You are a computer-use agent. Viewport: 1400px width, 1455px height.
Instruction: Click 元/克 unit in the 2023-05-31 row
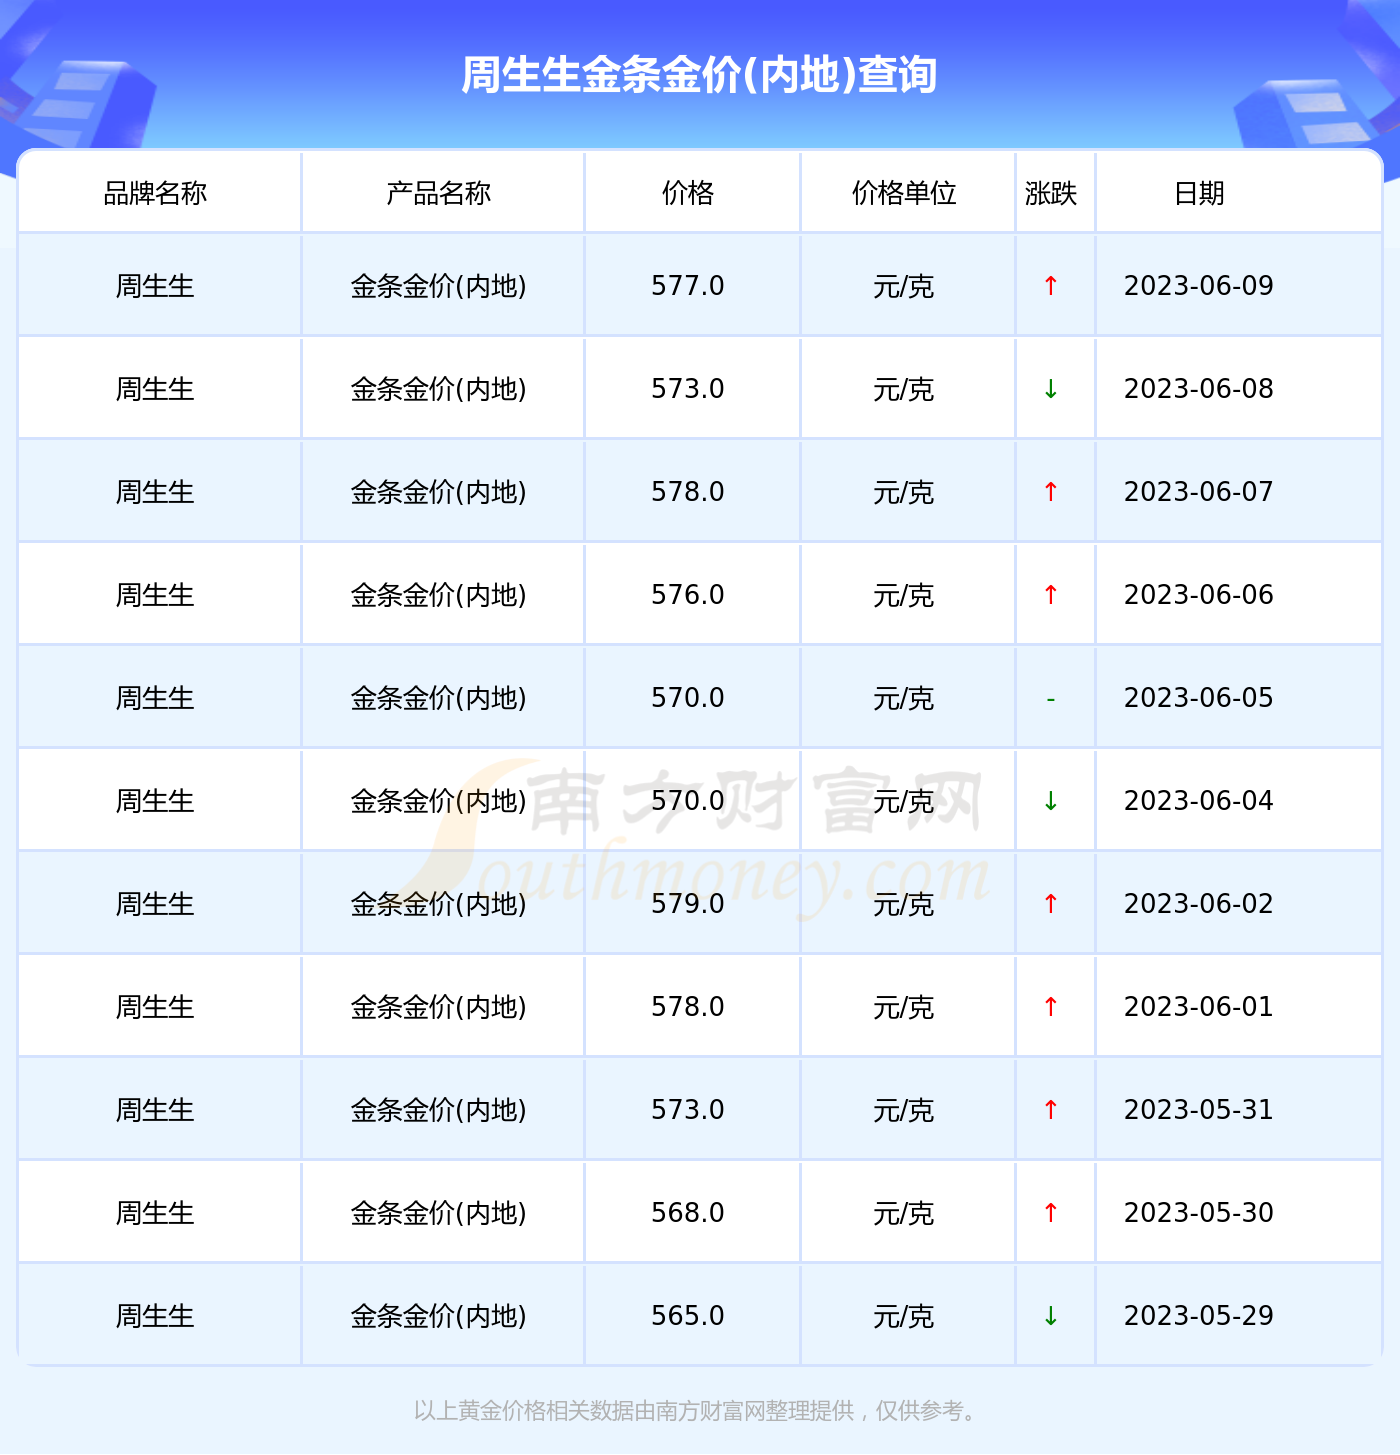[904, 1111]
